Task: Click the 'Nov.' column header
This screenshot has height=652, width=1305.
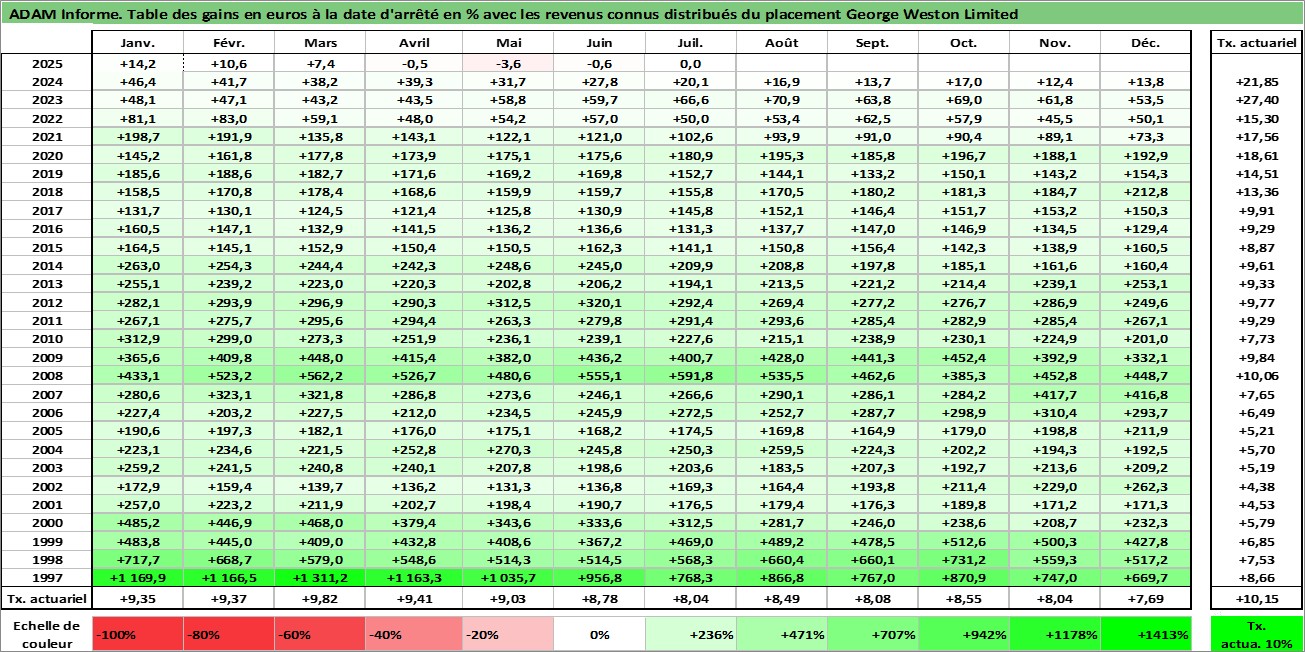Action: 1056,43
